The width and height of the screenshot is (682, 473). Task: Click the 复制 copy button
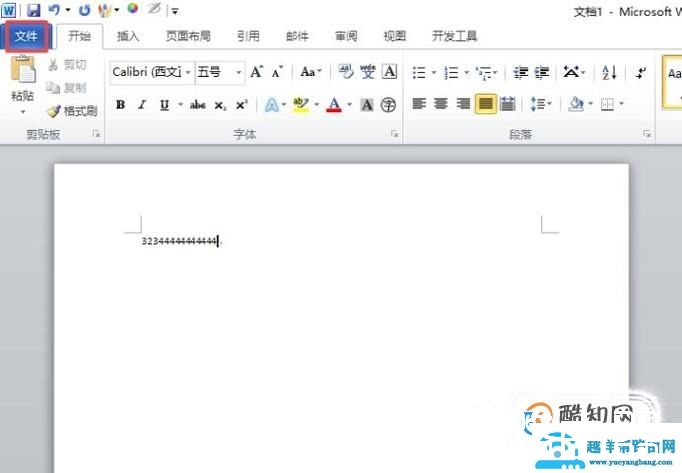coord(67,88)
